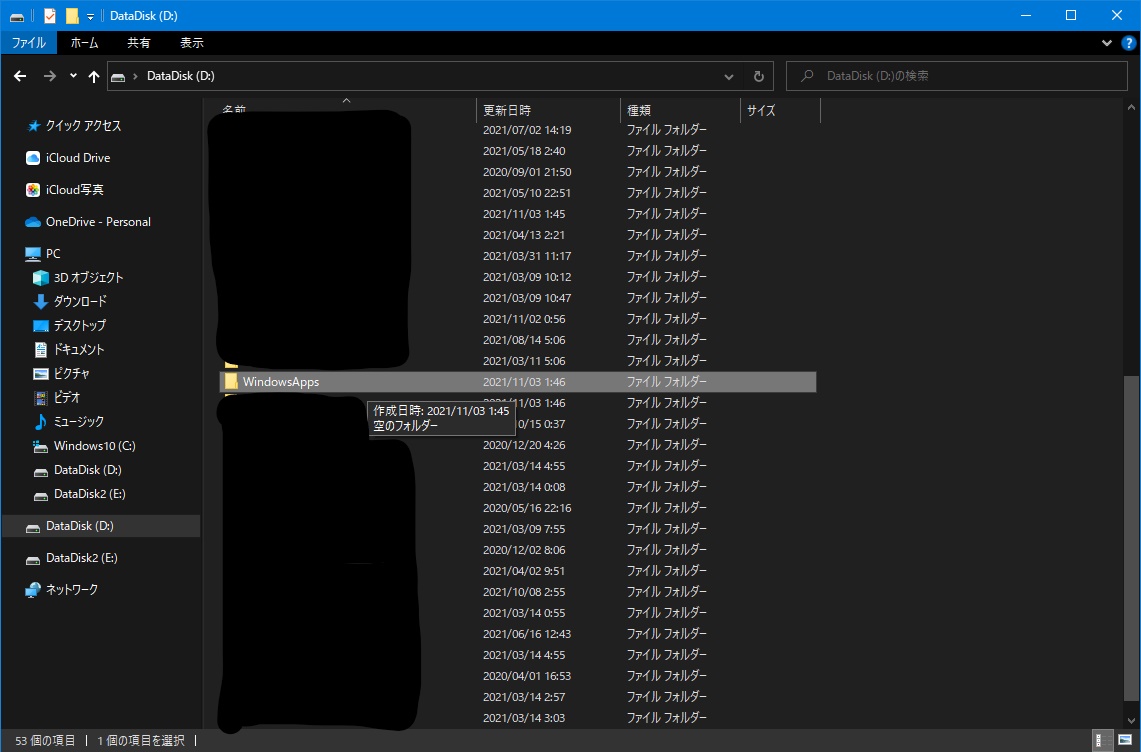
Task: Switch to large thumbnails view icon
Action: (1125, 741)
